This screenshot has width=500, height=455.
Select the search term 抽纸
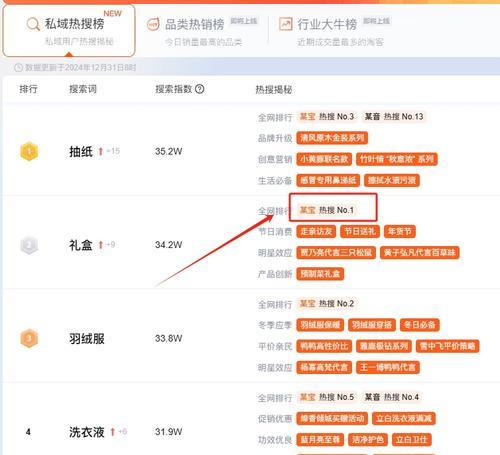click(x=81, y=152)
